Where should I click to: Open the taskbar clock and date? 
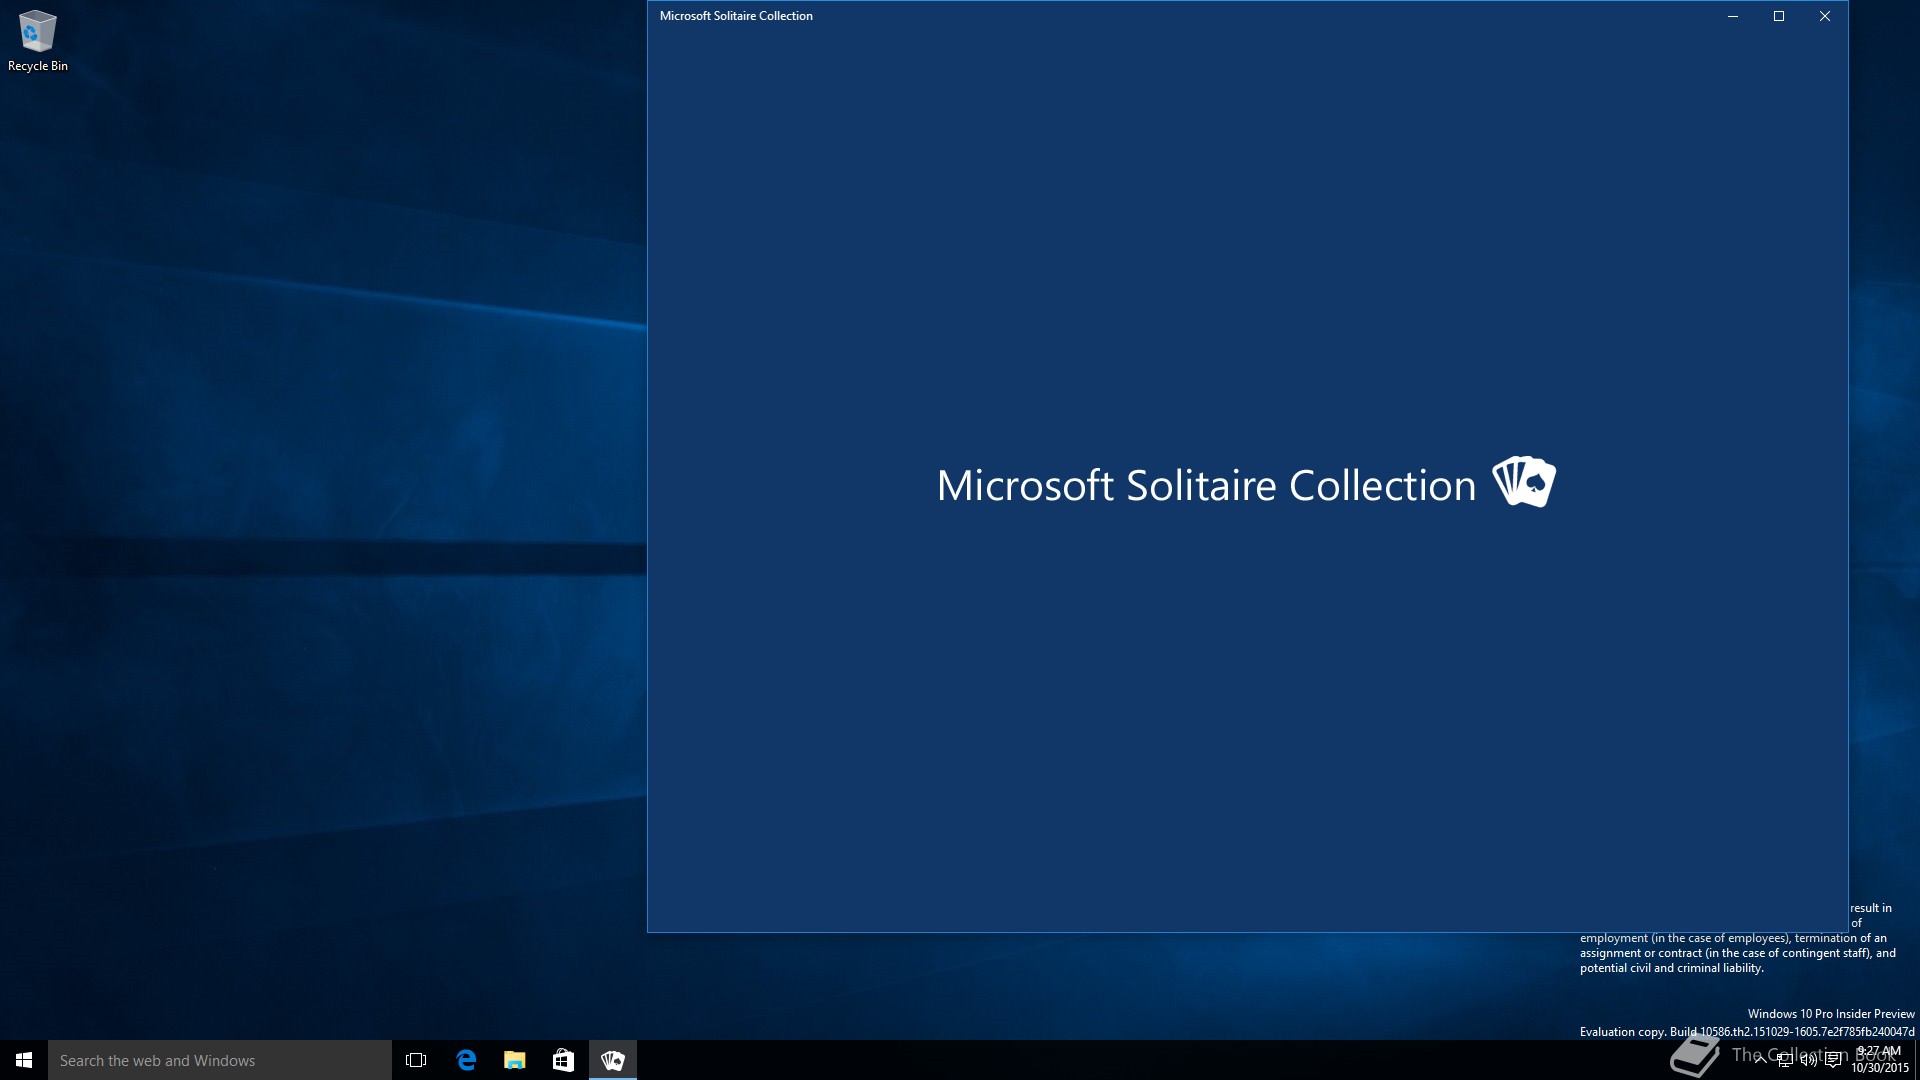point(1879,1060)
